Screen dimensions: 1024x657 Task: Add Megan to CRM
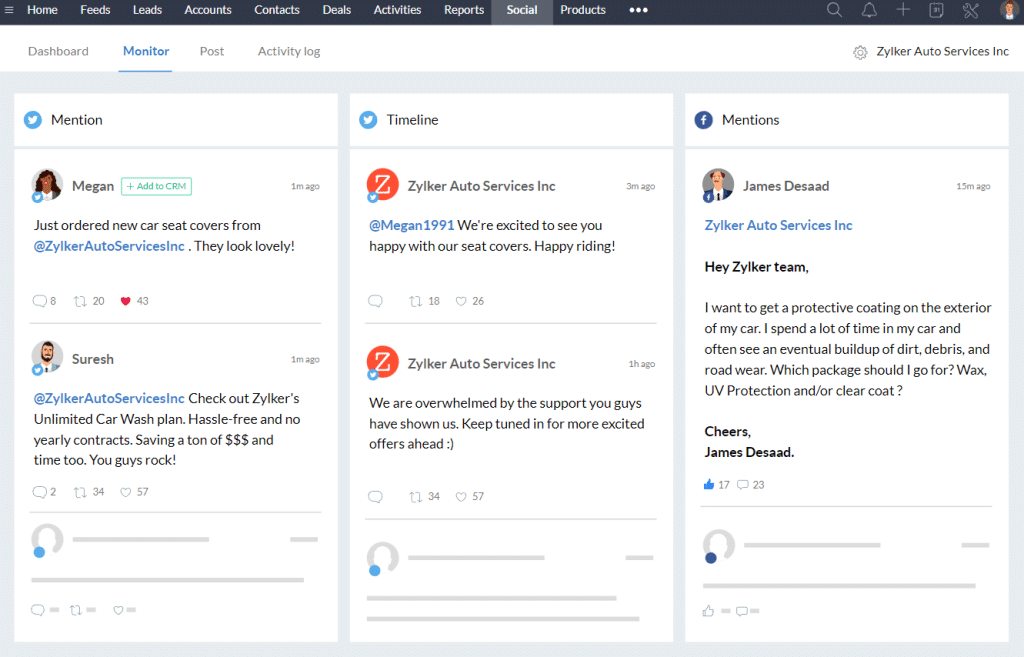tap(156, 186)
